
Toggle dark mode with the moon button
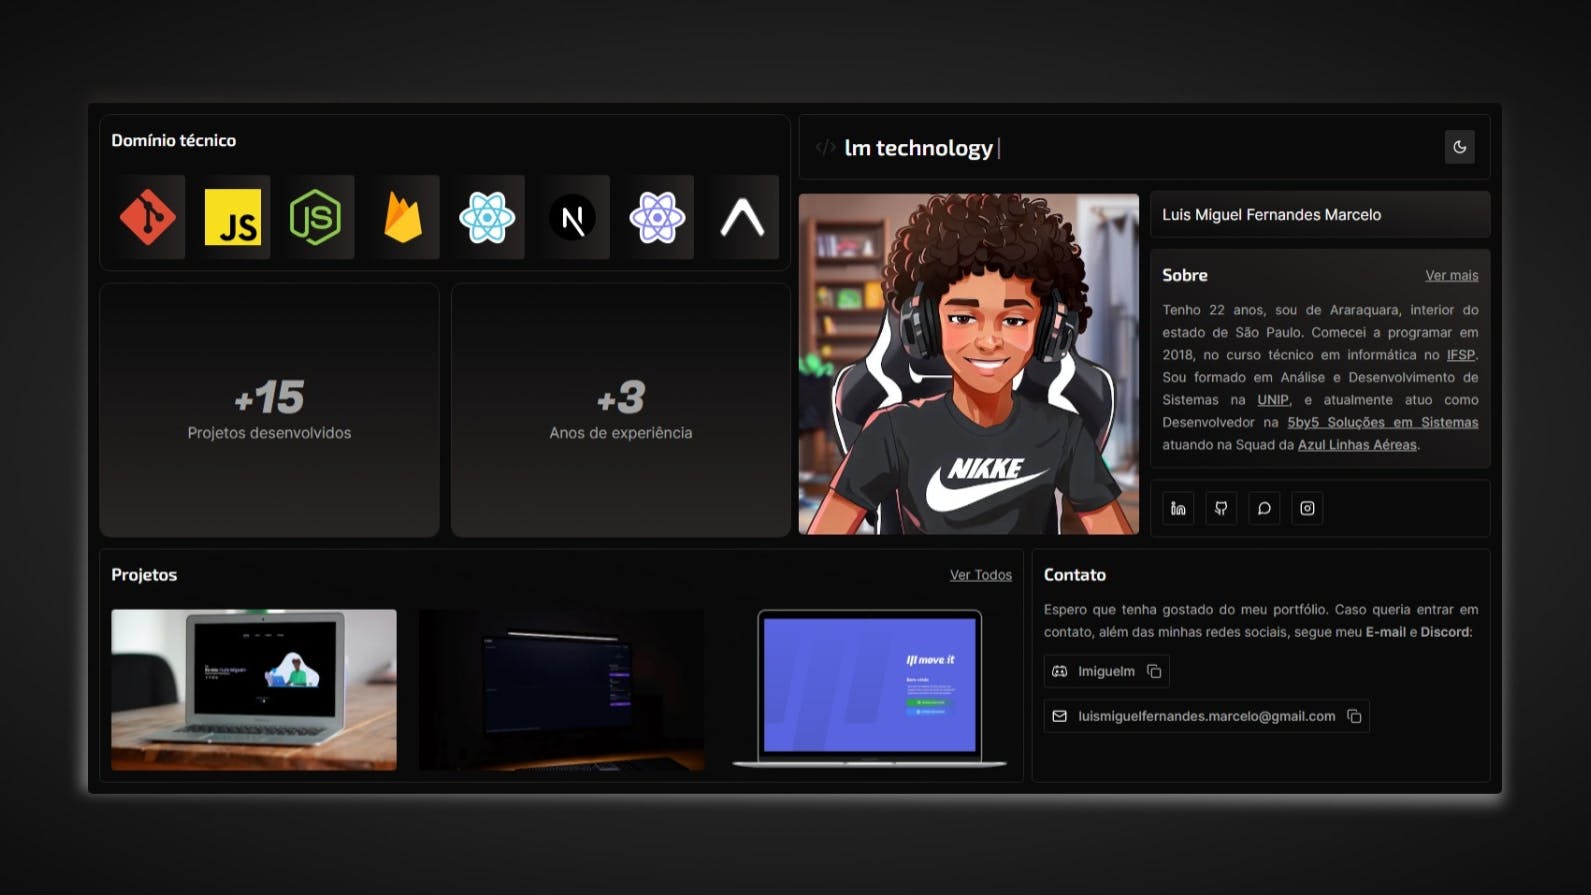click(x=1459, y=147)
